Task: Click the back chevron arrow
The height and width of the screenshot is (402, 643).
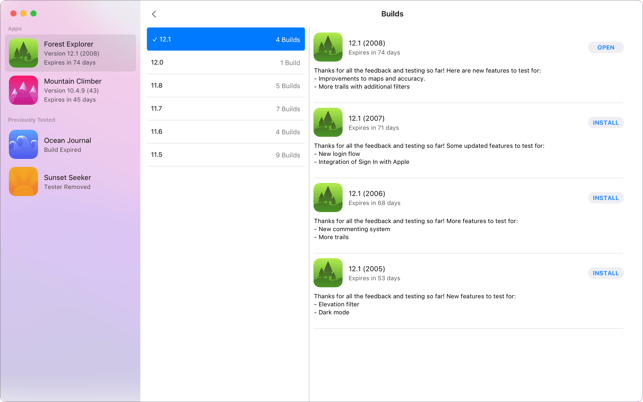Action: [154, 14]
